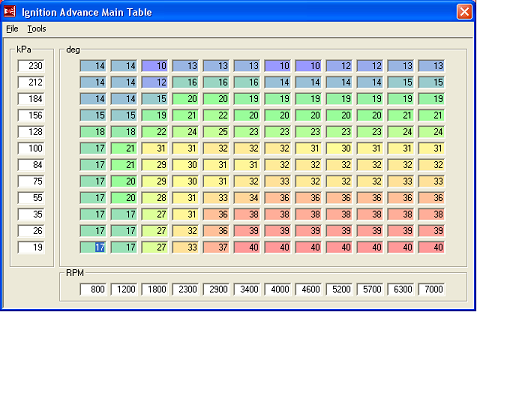This screenshot has width=528, height=396.
Task: Pick the 212 kPa cell under 6300 RPM
Action: coord(401,82)
